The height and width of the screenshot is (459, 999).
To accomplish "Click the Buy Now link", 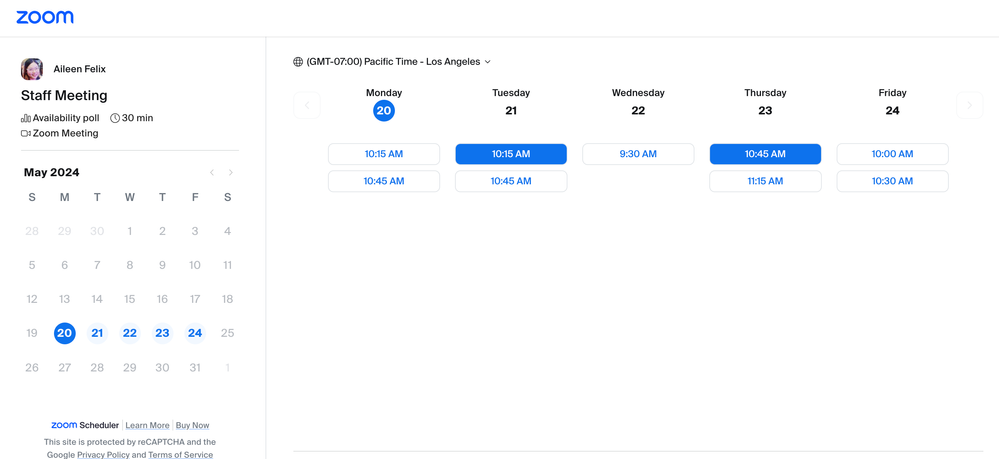I will (x=192, y=425).
